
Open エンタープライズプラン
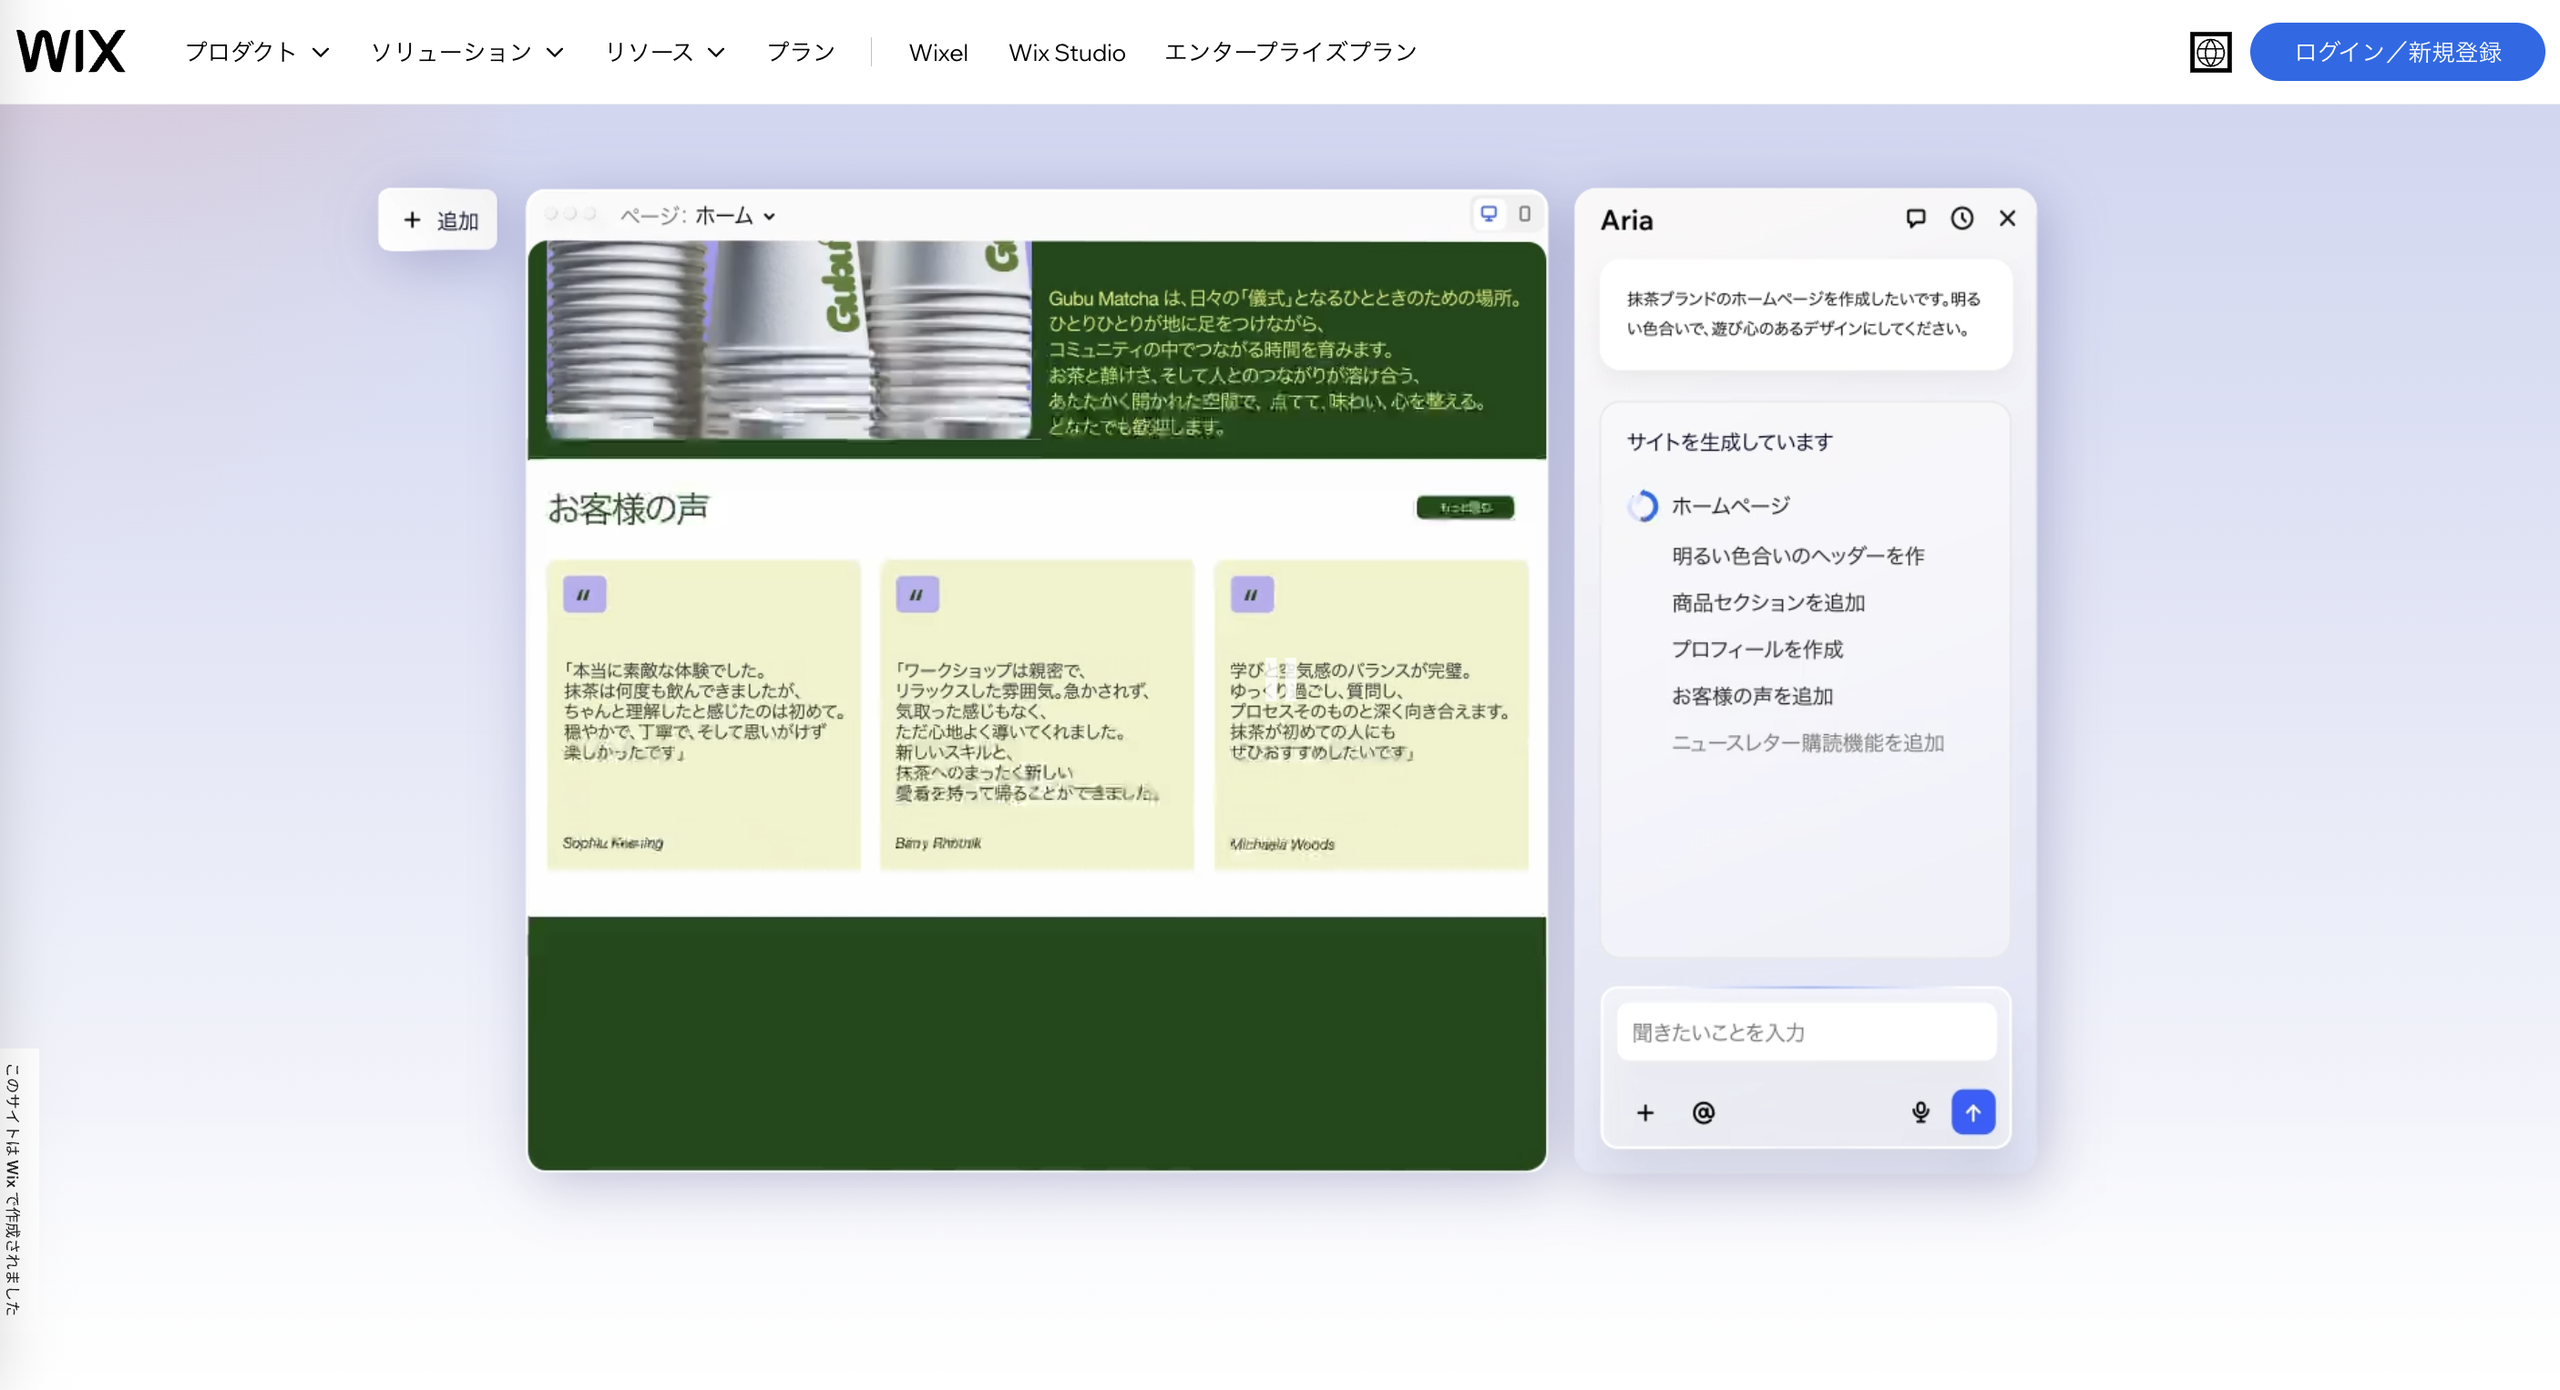point(1290,52)
